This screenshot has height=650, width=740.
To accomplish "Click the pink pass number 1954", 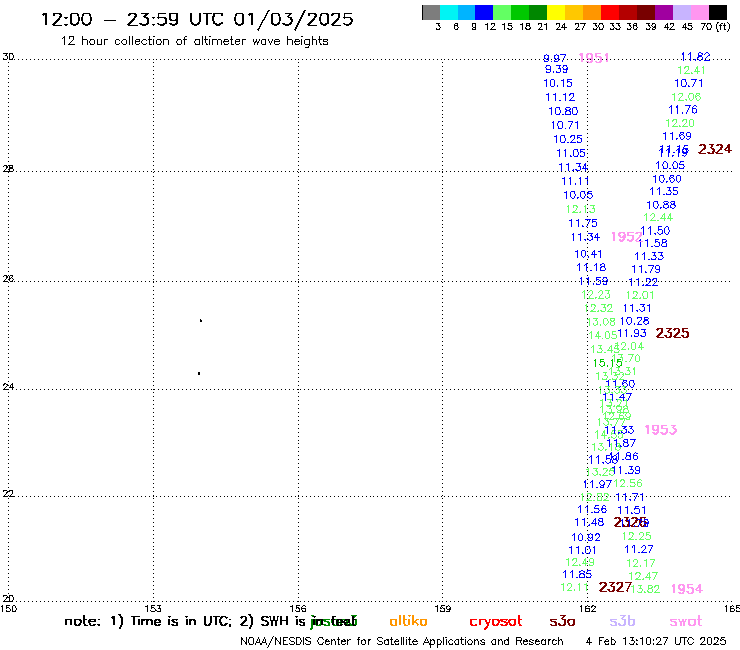I will pos(687,589).
